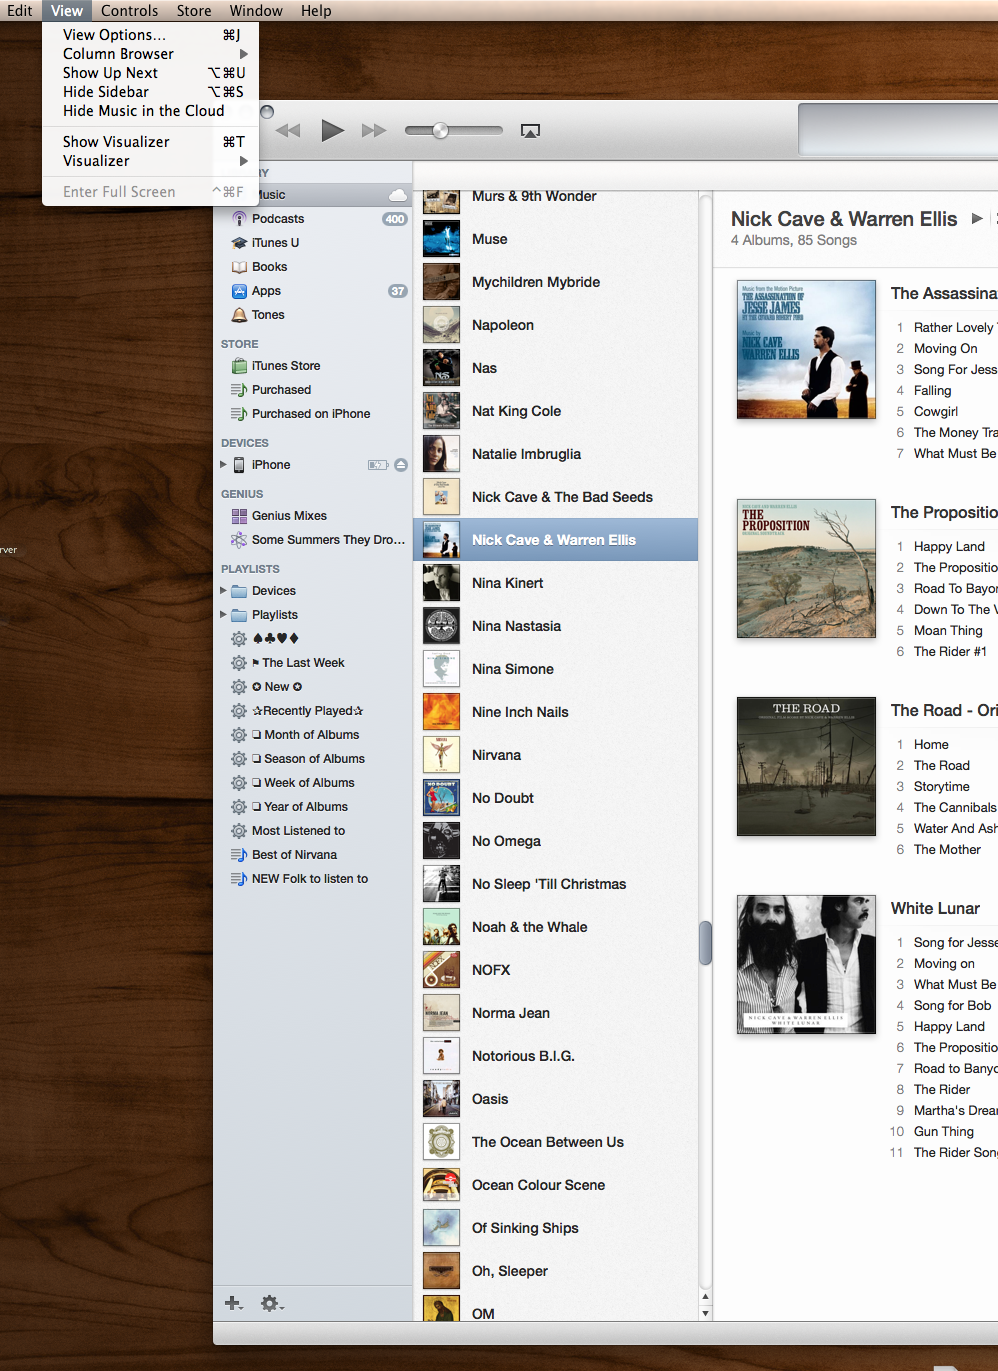Select Hide Music in the Cloud

click(151, 111)
